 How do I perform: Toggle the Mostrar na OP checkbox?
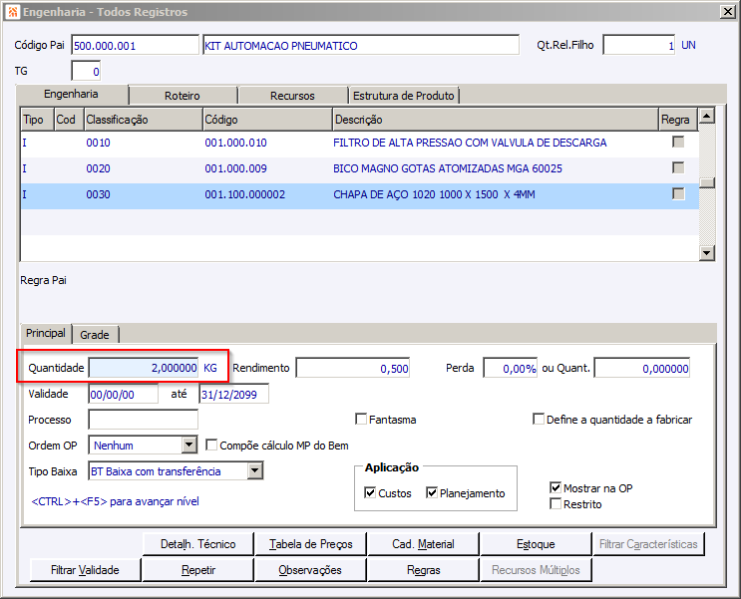556,488
